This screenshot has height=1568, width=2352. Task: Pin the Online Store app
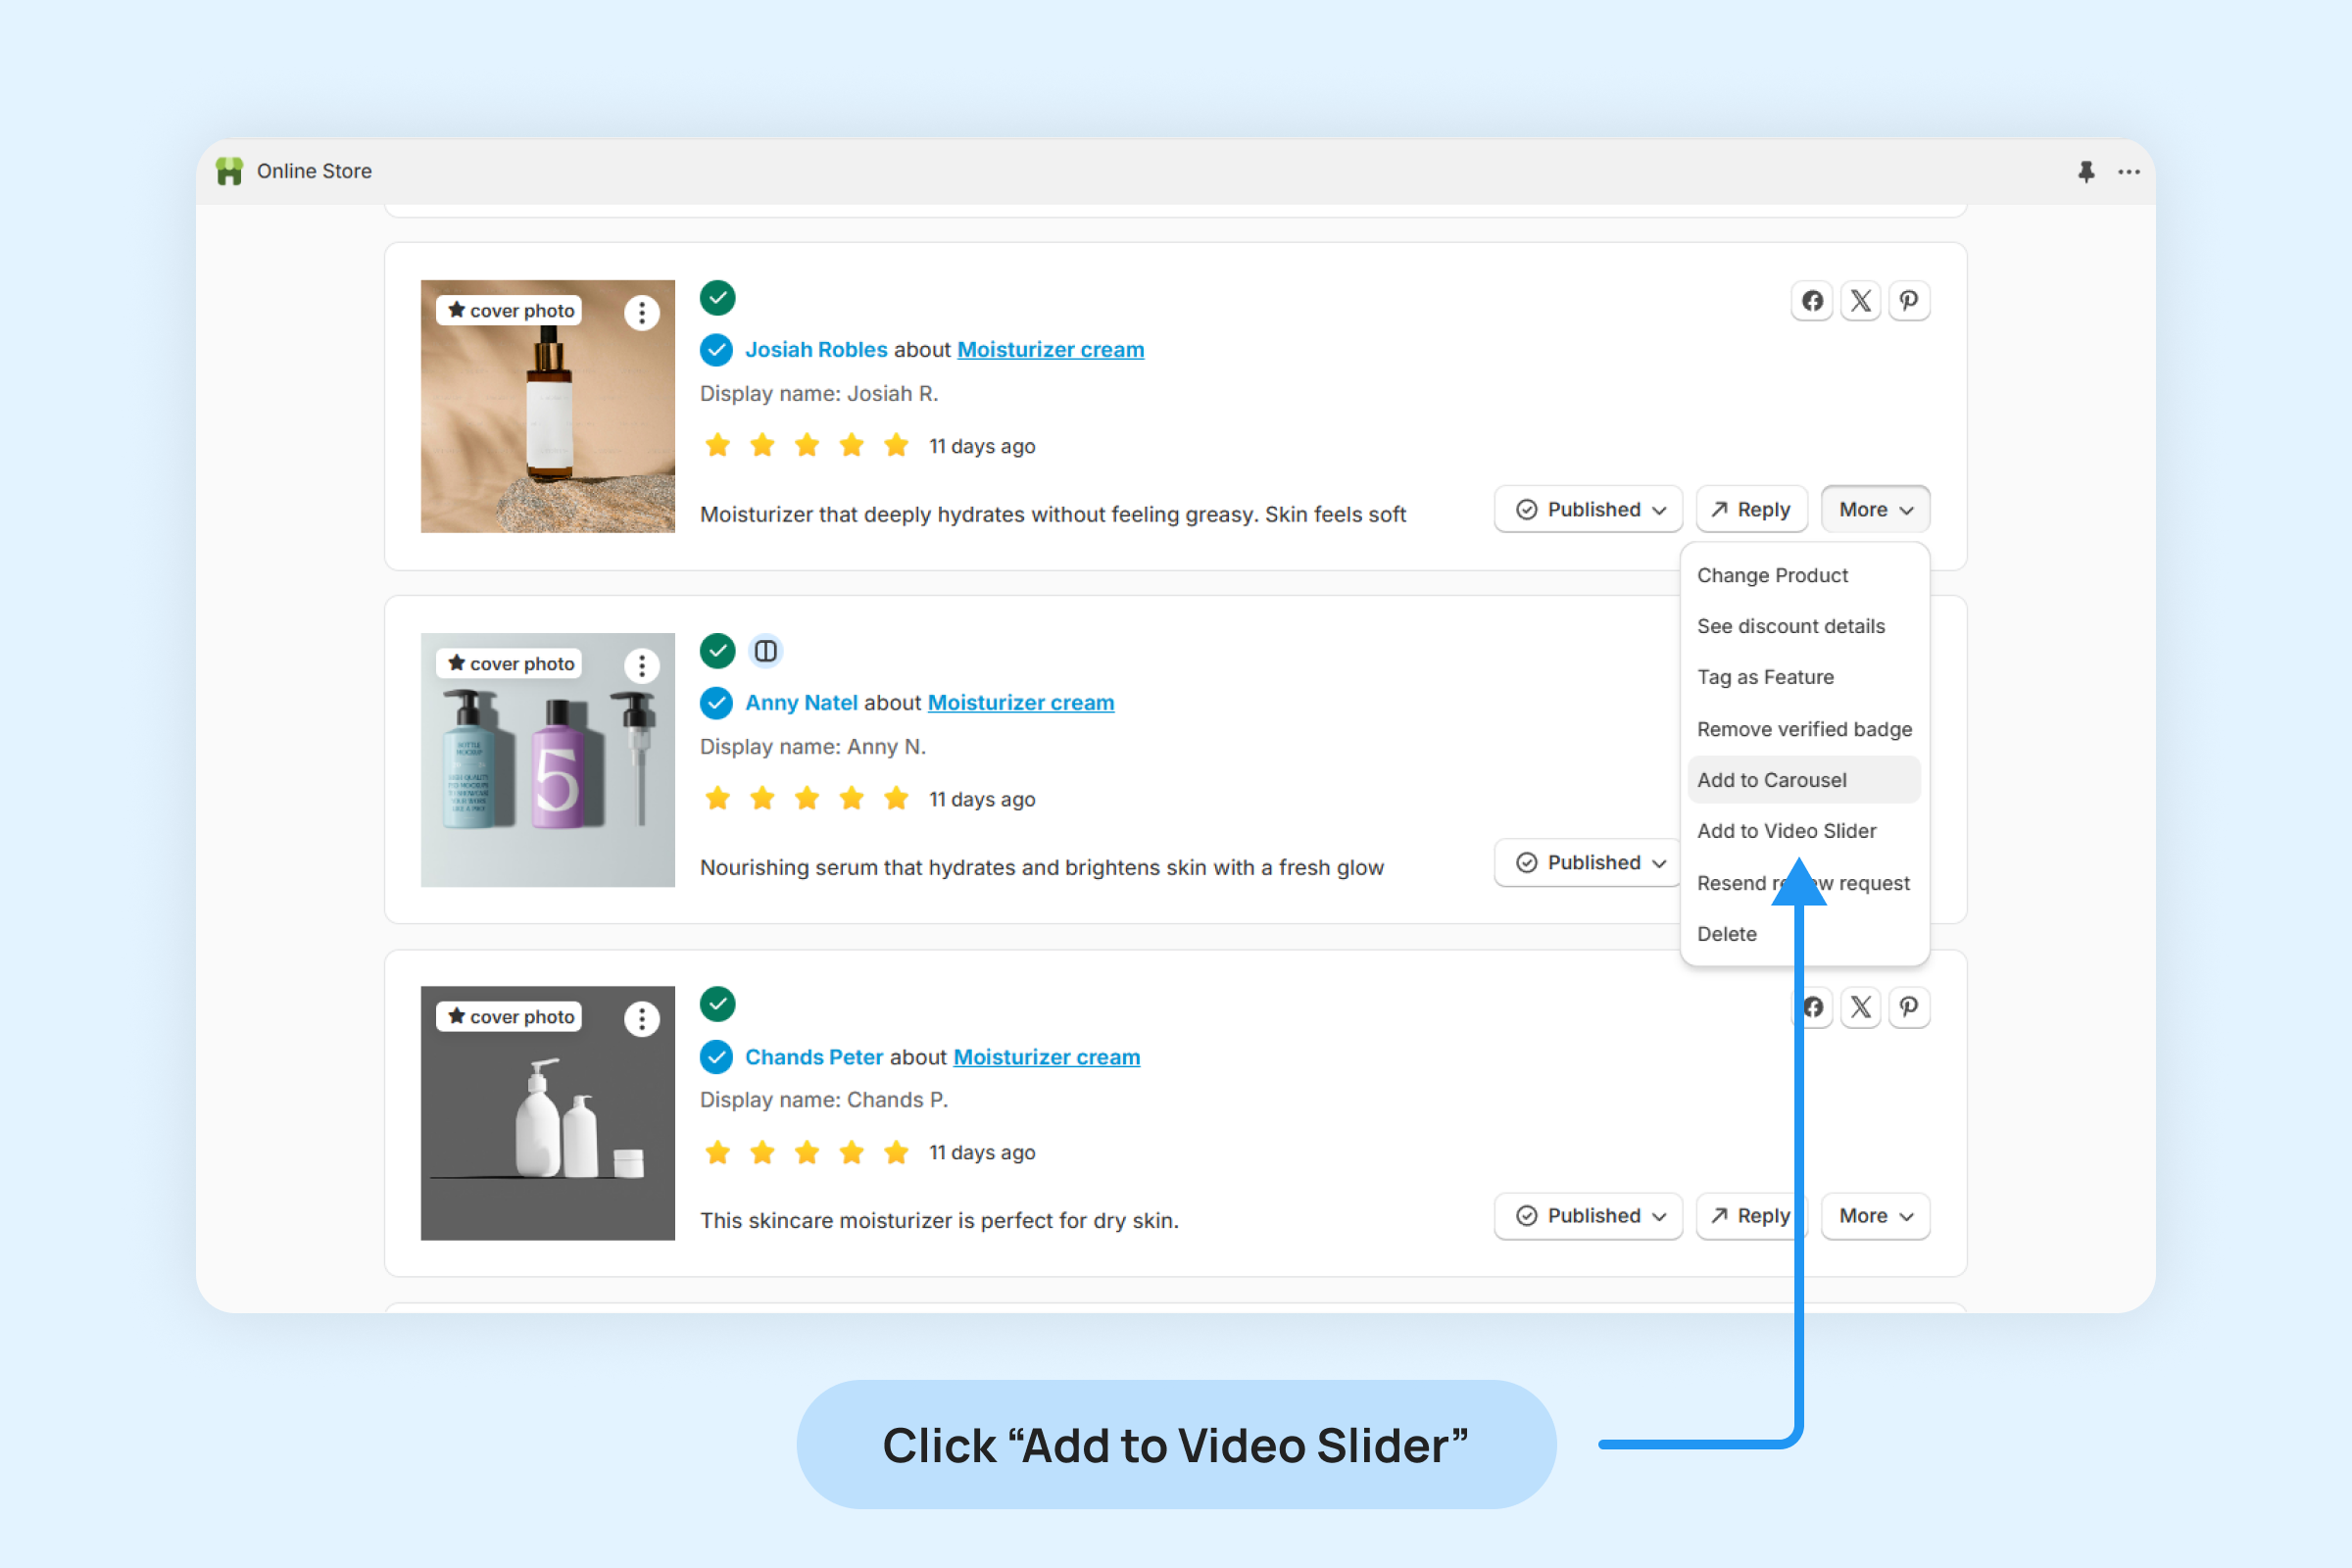tap(2085, 172)
